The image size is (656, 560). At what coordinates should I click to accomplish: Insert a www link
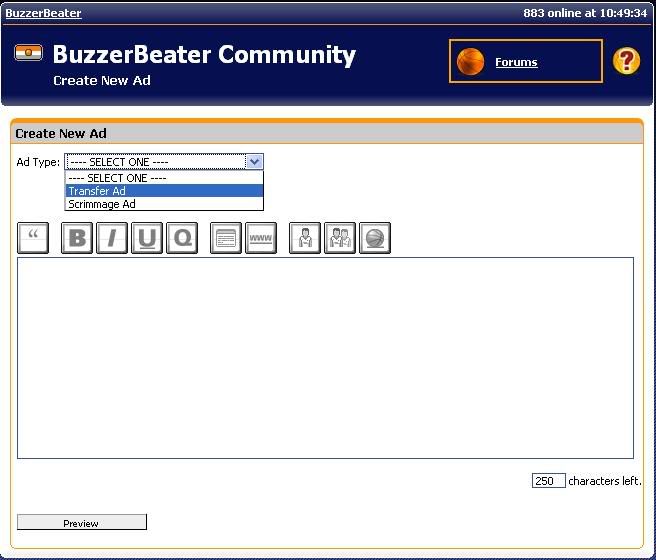[x=261, y=238]
